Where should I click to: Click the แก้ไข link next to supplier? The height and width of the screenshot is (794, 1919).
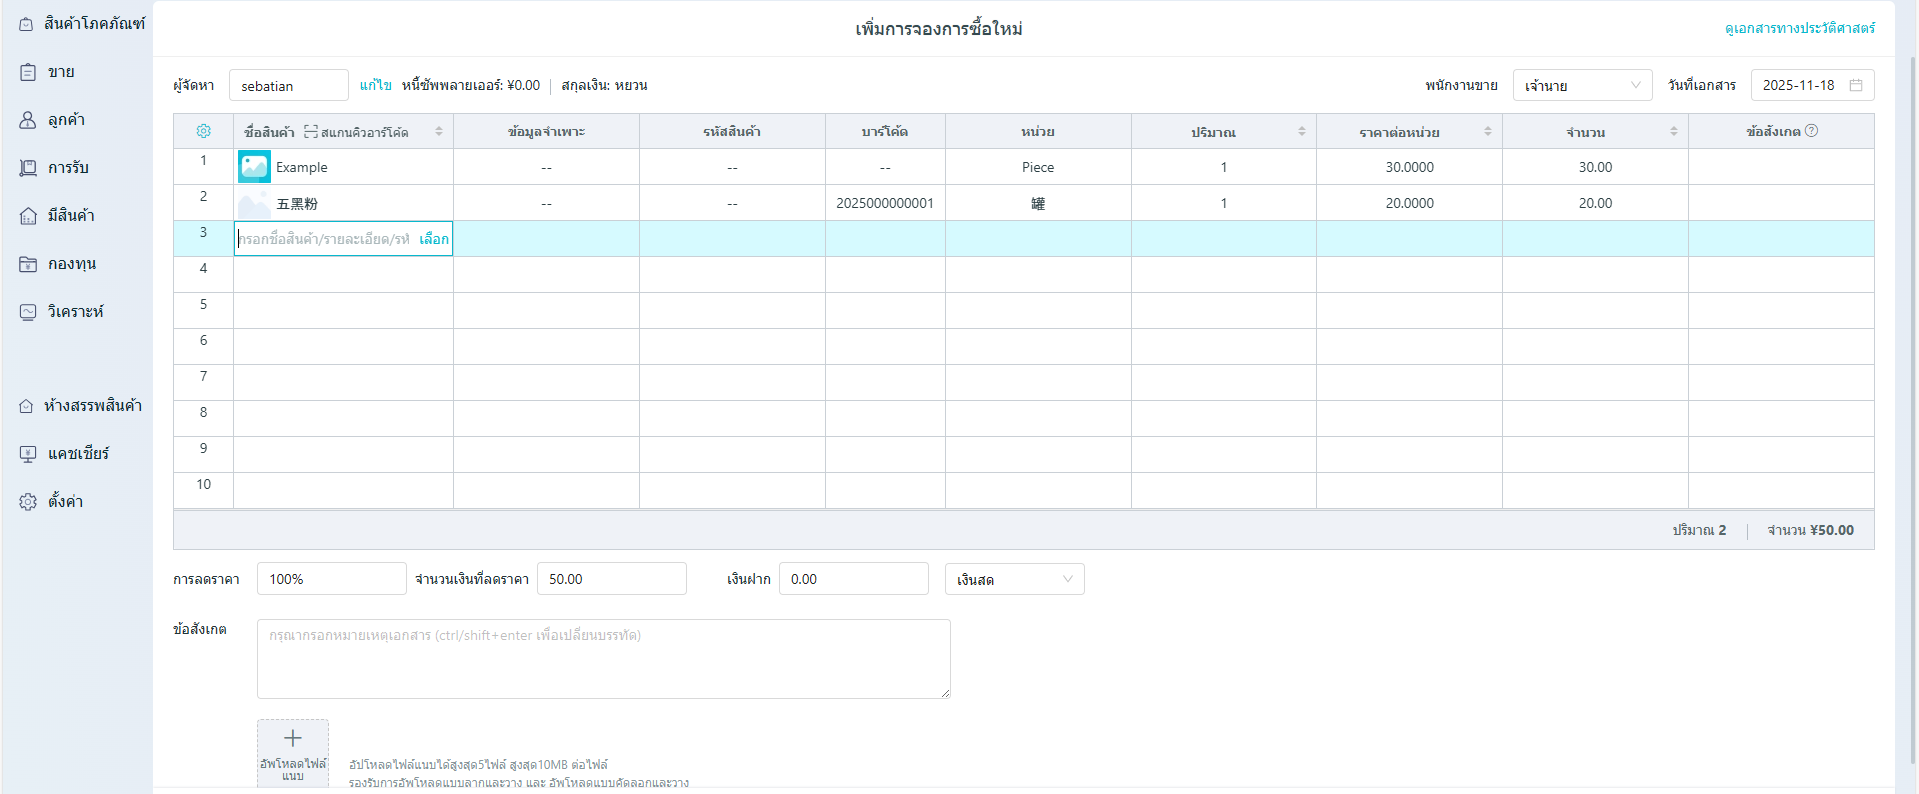pos(375,86)
